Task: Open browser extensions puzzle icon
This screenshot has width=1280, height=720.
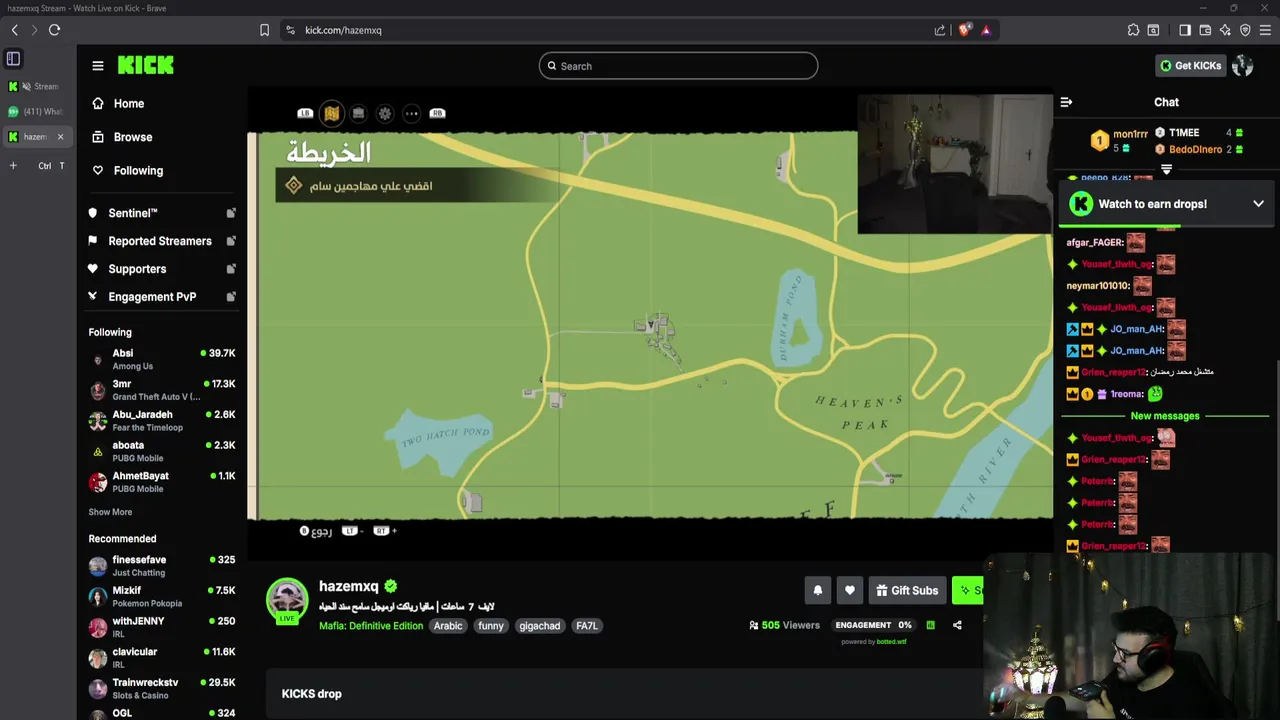Action: [x=1133, y=30]
